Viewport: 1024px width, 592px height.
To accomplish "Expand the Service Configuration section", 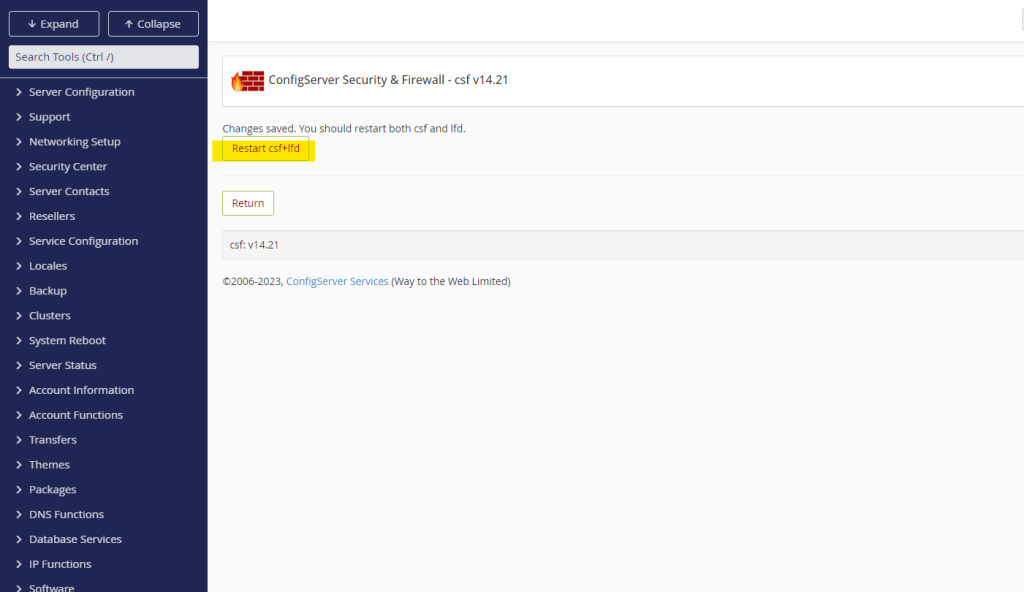I will tap(83, 241).
